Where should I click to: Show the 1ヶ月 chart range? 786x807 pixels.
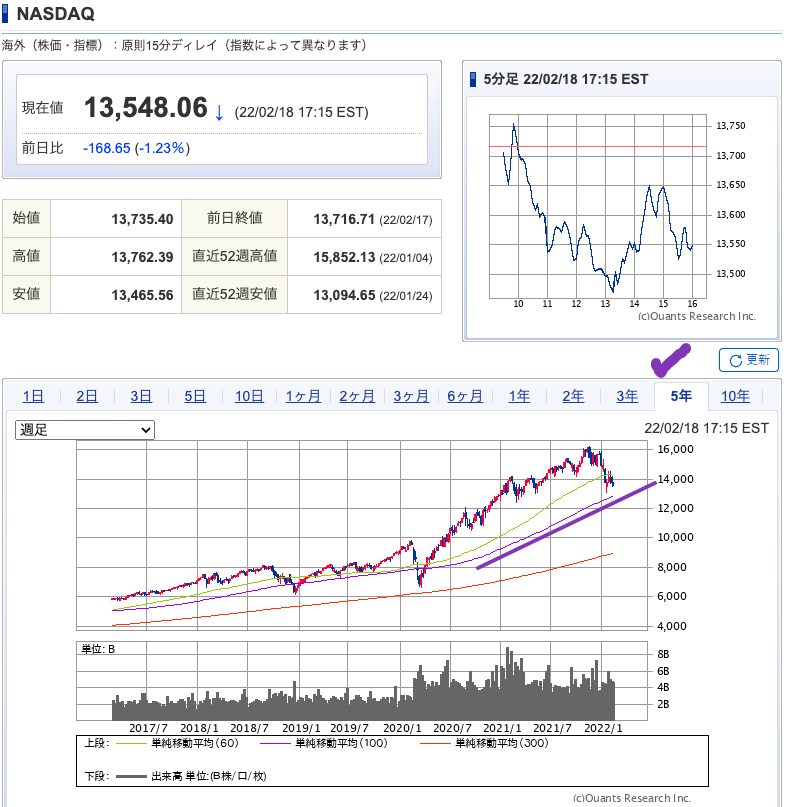[303, 396]
